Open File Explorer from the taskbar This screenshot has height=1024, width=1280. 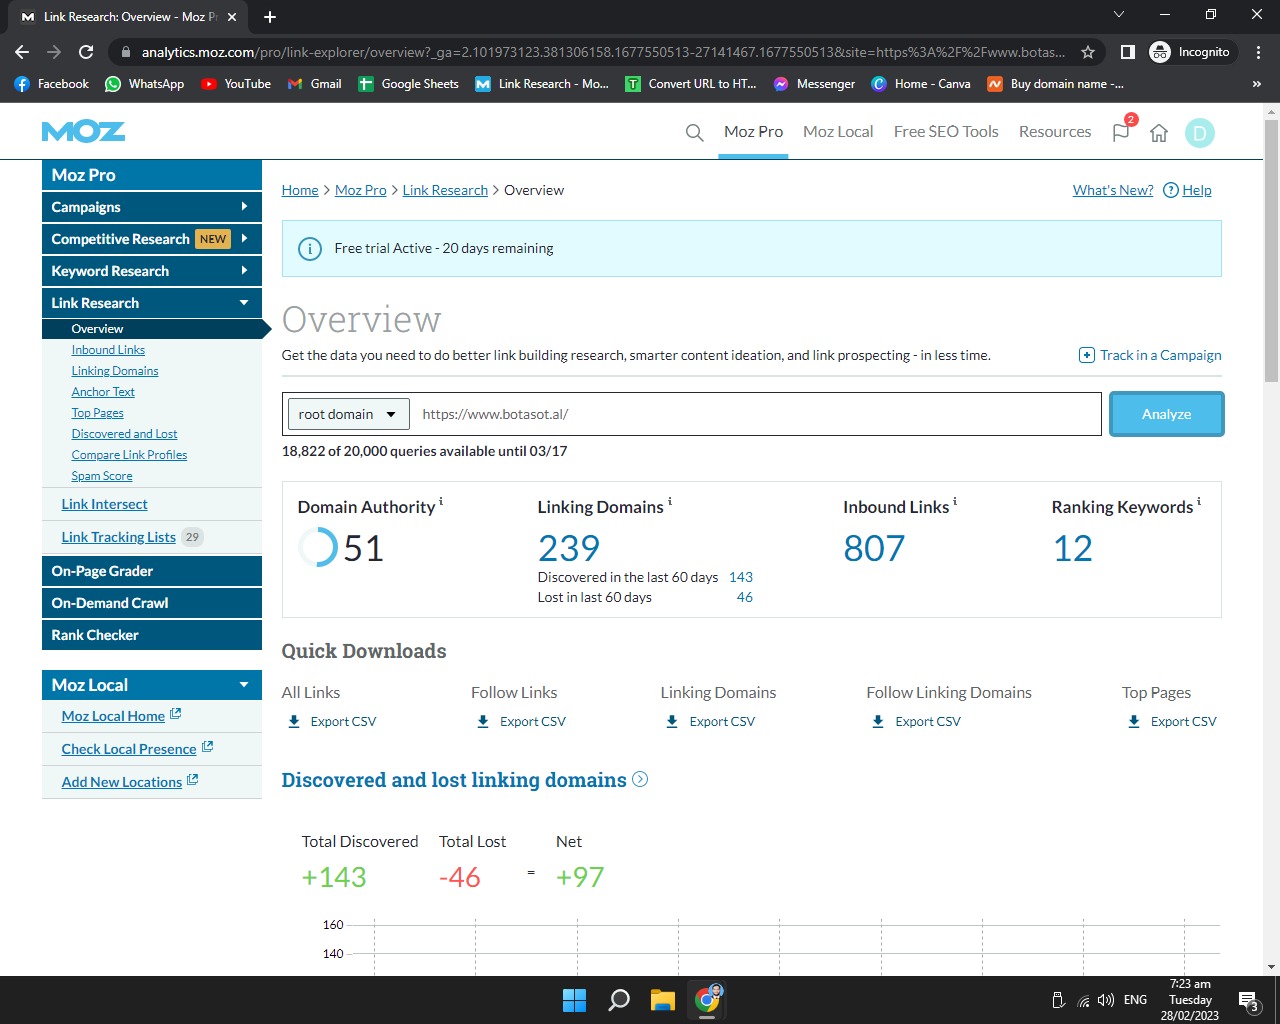point(662,999)
